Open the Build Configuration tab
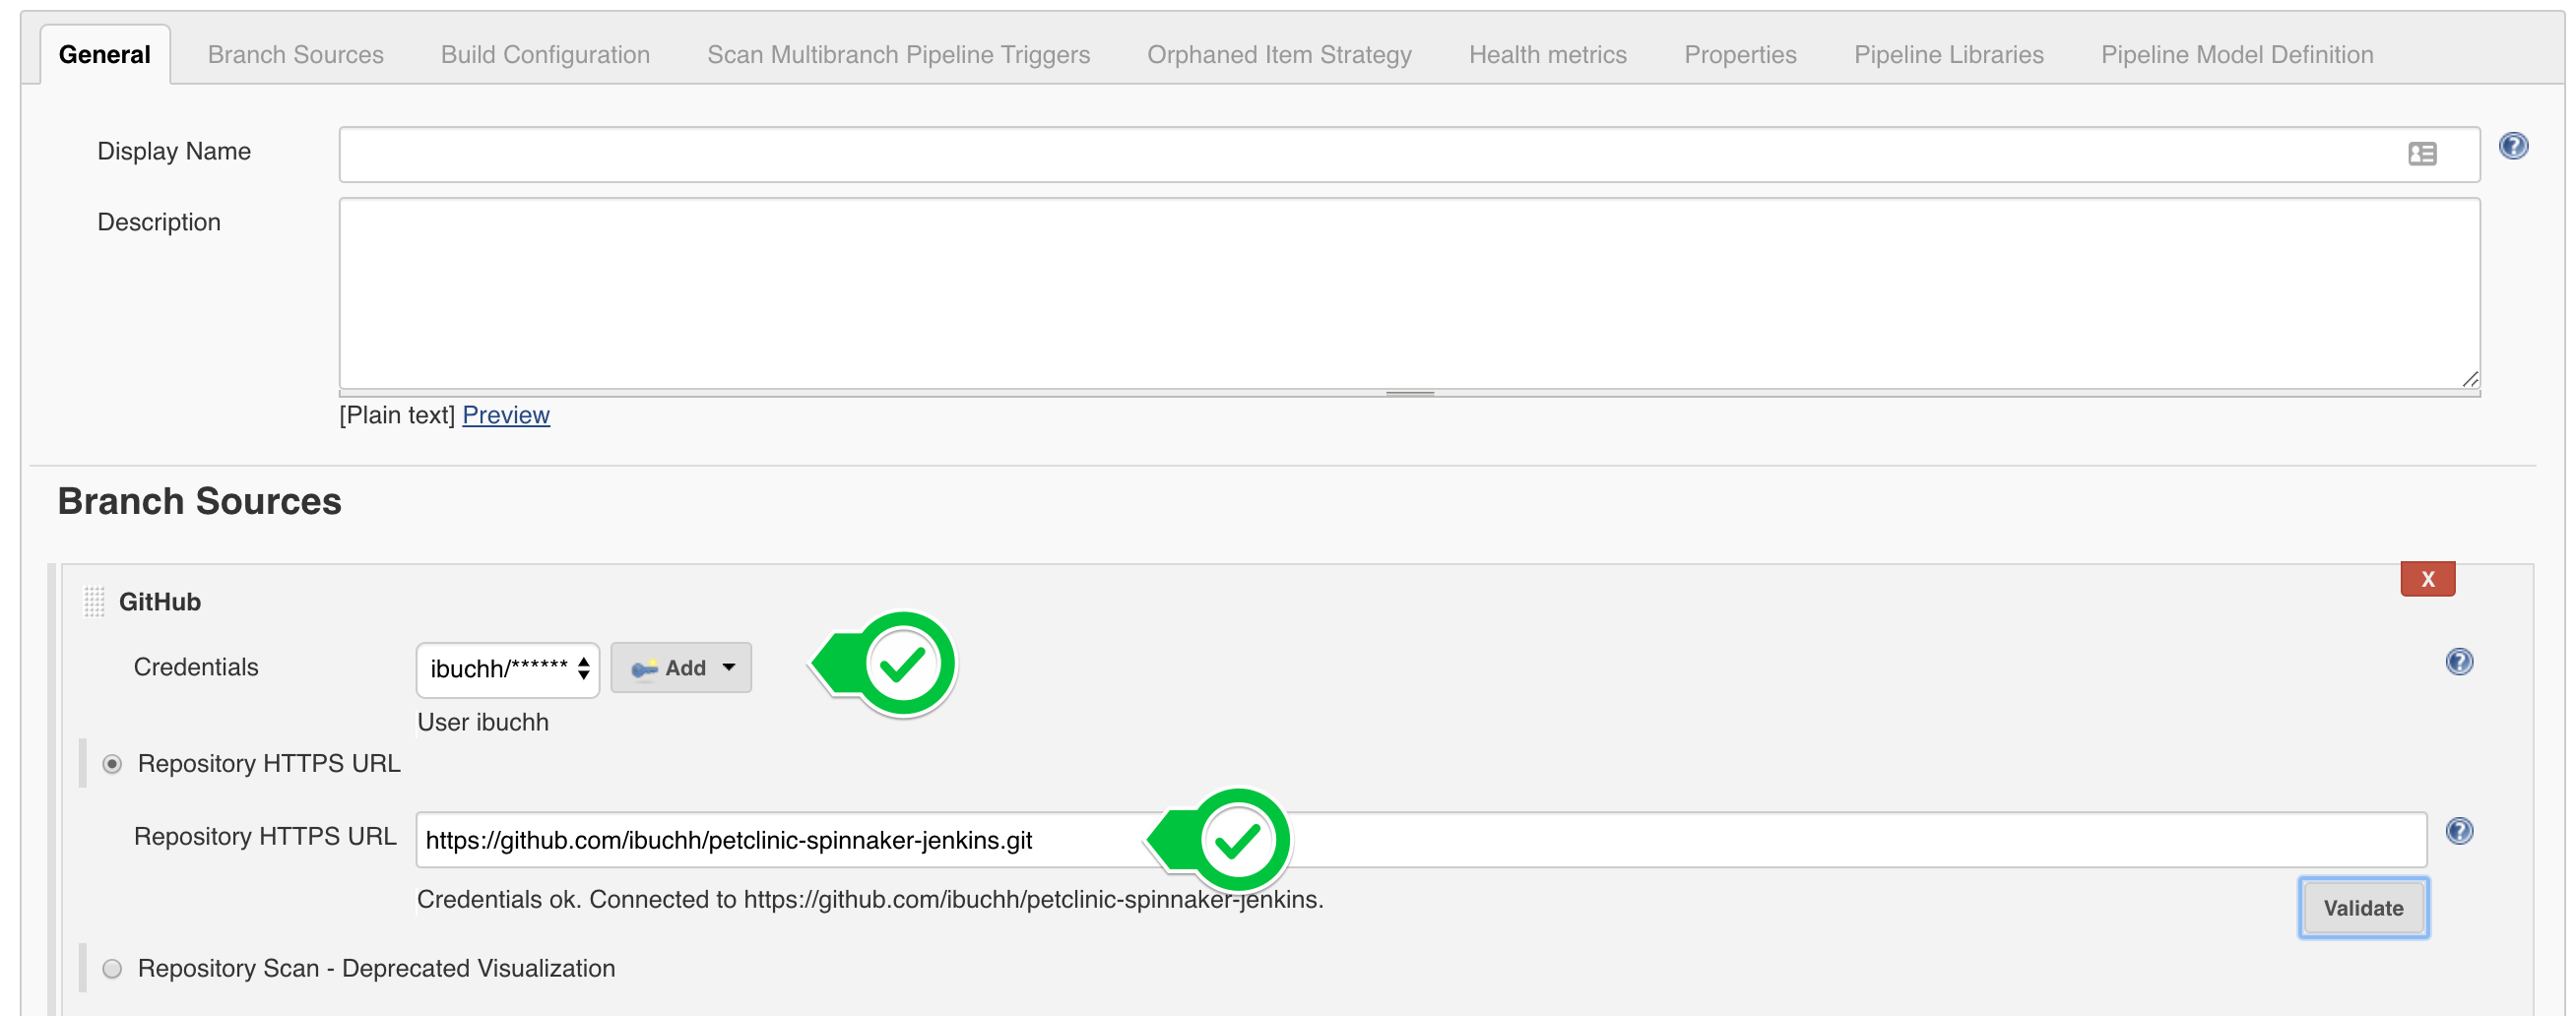 coord(545,55)
